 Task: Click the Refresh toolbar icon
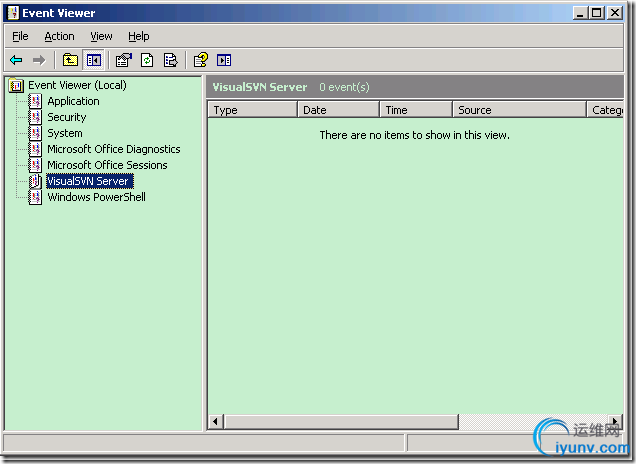pyautogui.click(x=147, y=60)
